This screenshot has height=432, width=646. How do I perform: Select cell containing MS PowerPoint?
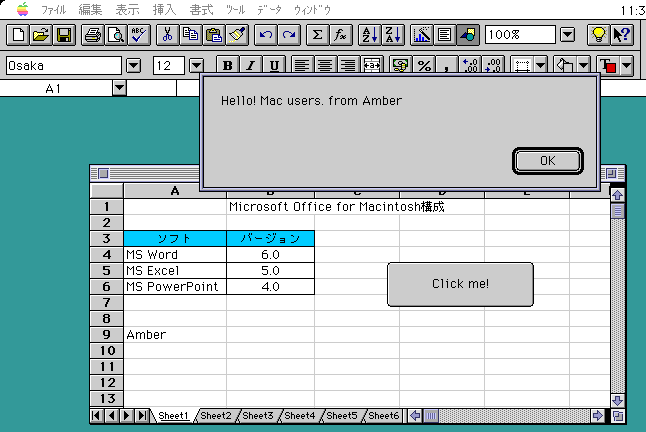click(x=175, y=287)
